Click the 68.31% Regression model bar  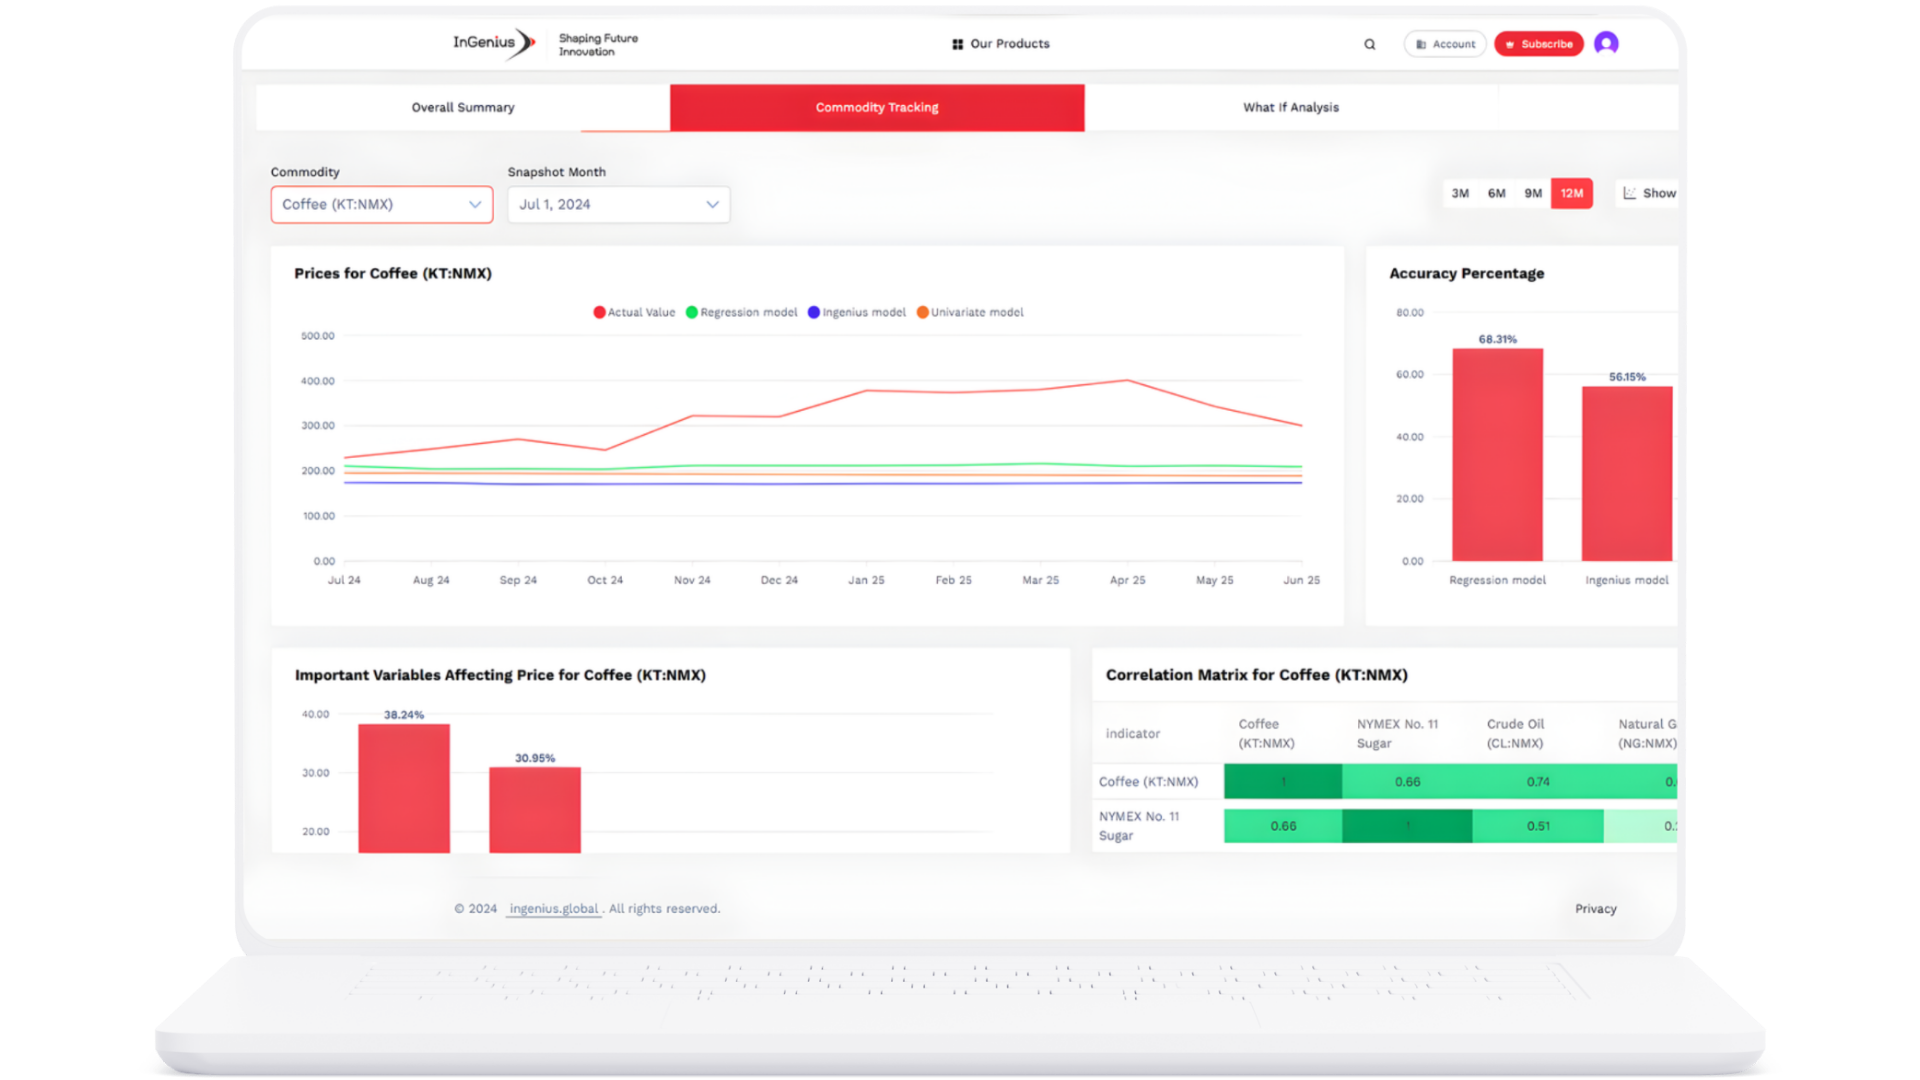click(x=1497, y=455)
